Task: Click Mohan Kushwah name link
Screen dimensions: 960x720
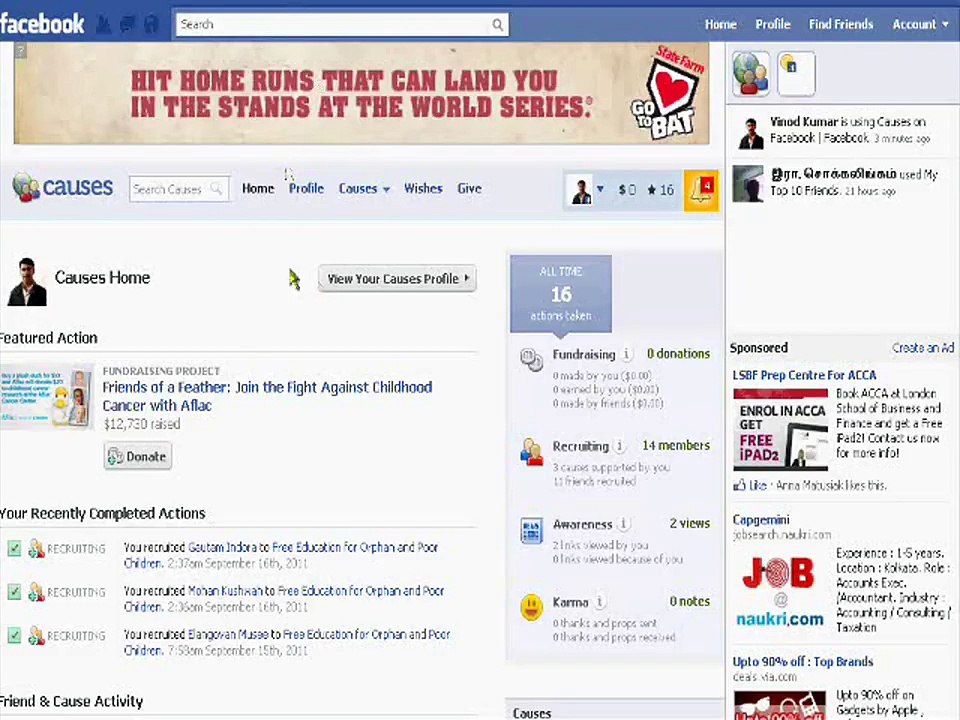Action: 225,591
